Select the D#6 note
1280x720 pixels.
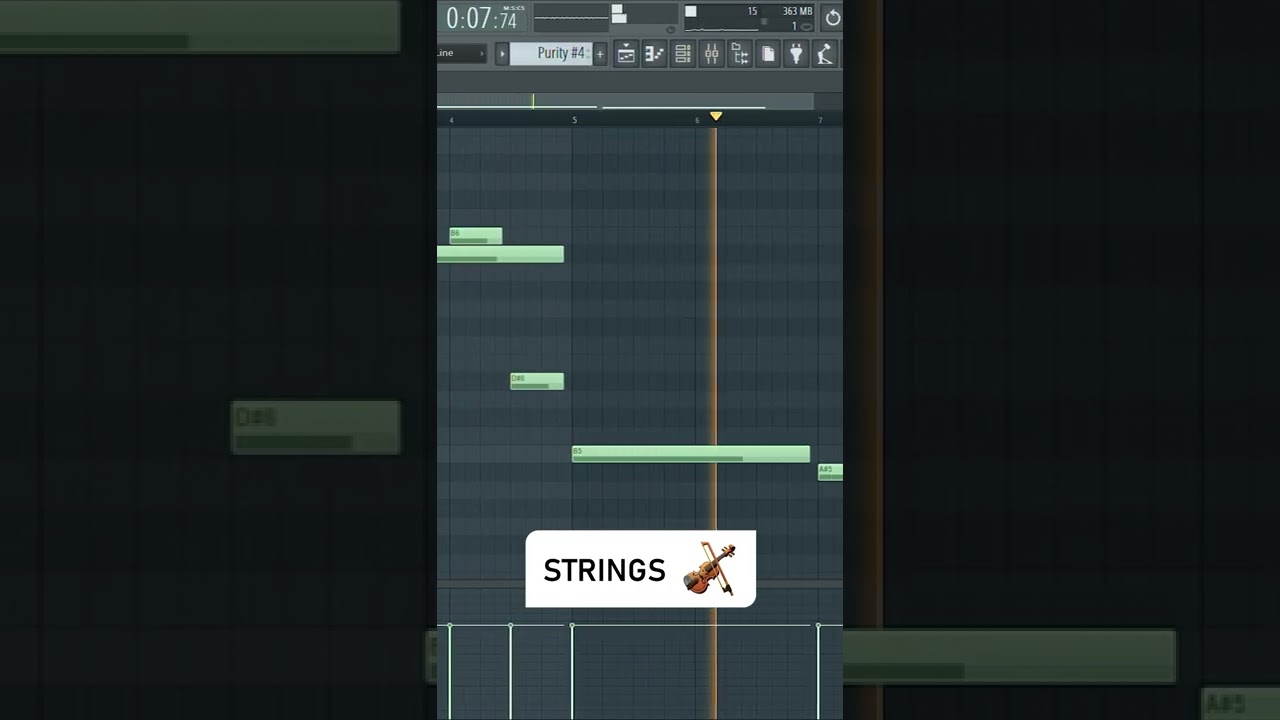click(537, 381)
